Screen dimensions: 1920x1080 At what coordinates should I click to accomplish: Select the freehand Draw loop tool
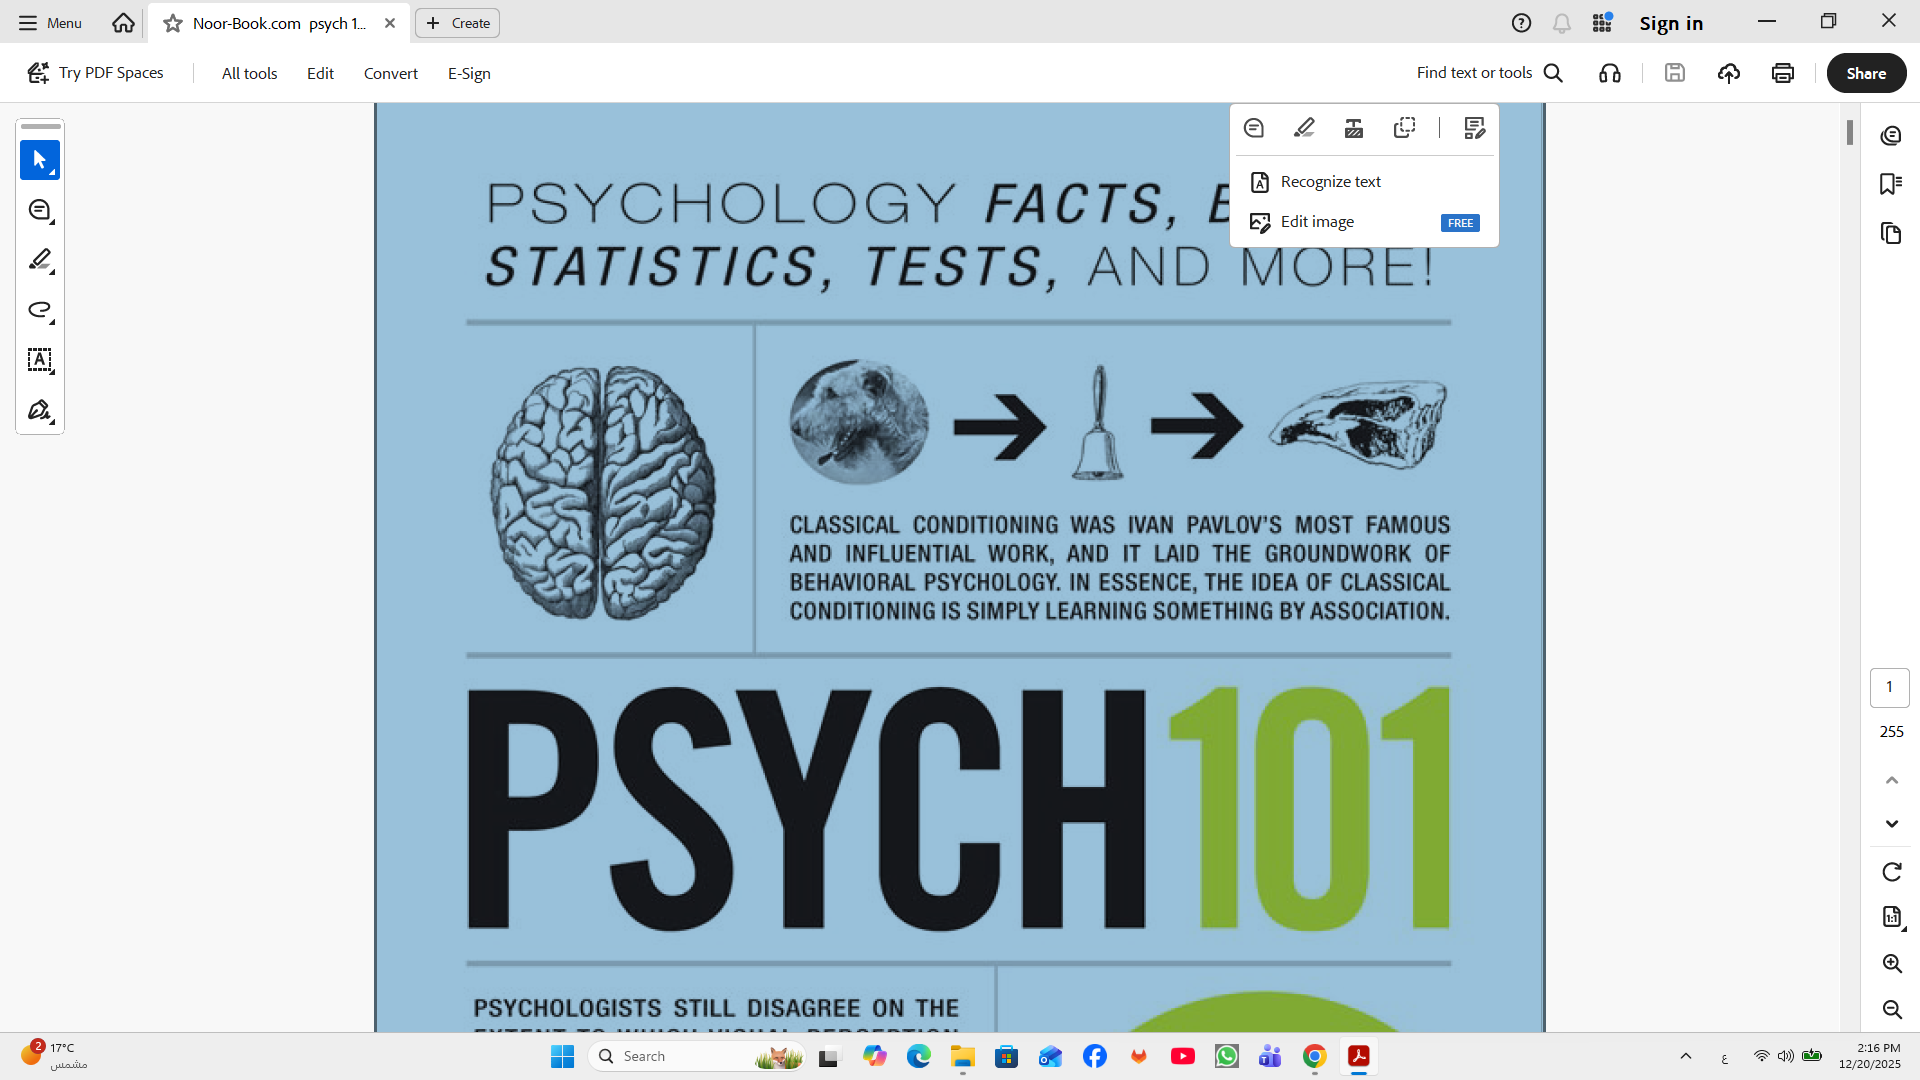pyautogui.click(x=40, y=310)
